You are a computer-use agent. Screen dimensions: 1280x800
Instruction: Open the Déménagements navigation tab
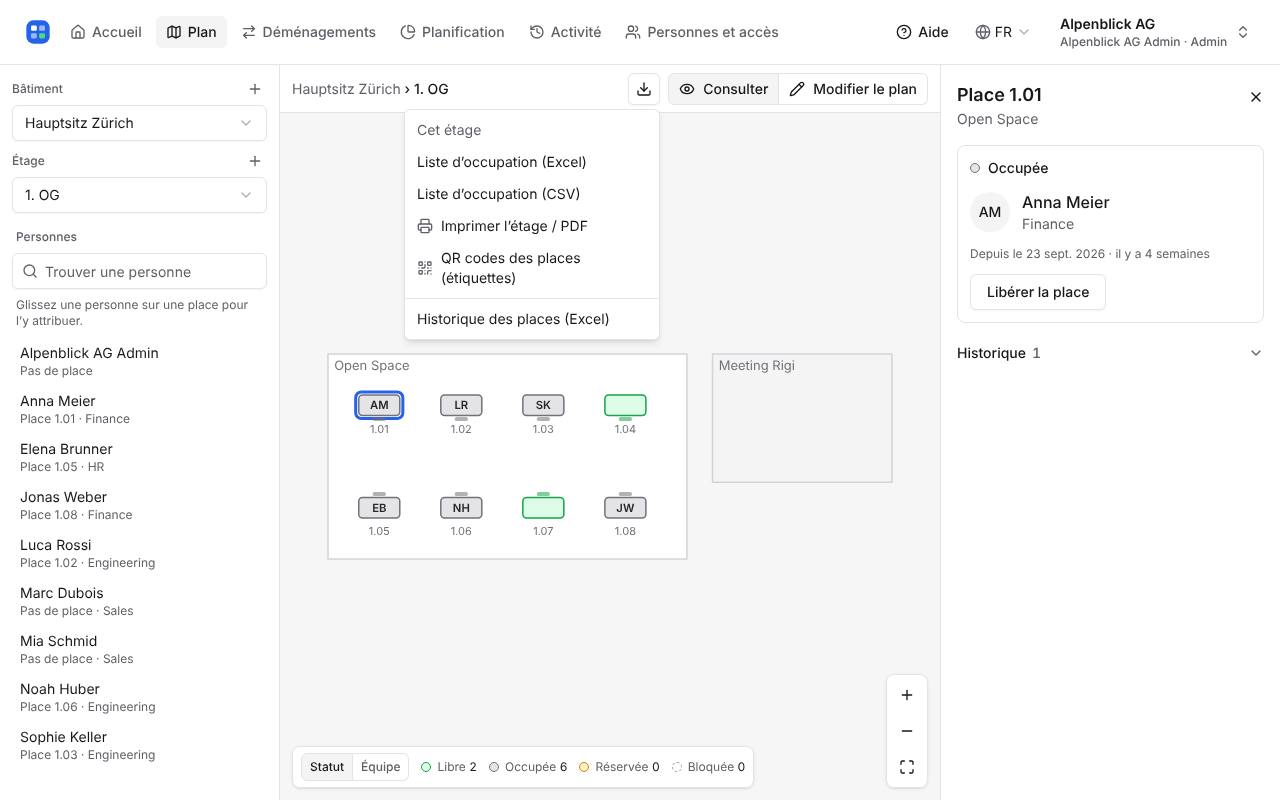[309, 32]
